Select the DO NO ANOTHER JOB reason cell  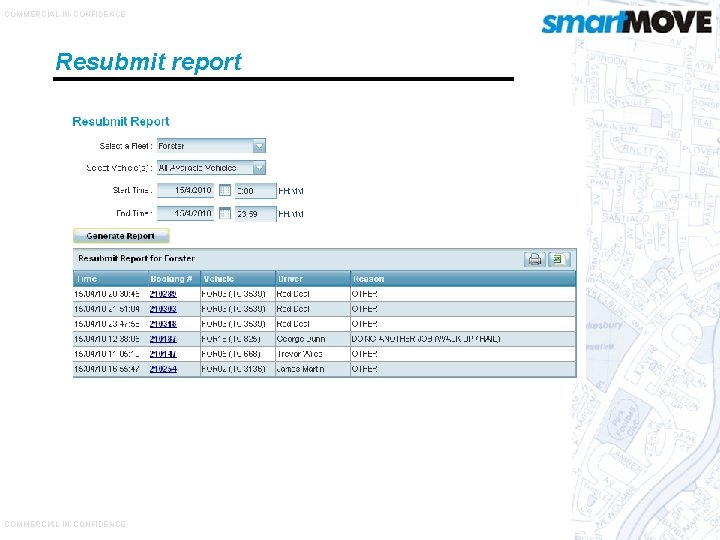463,339
